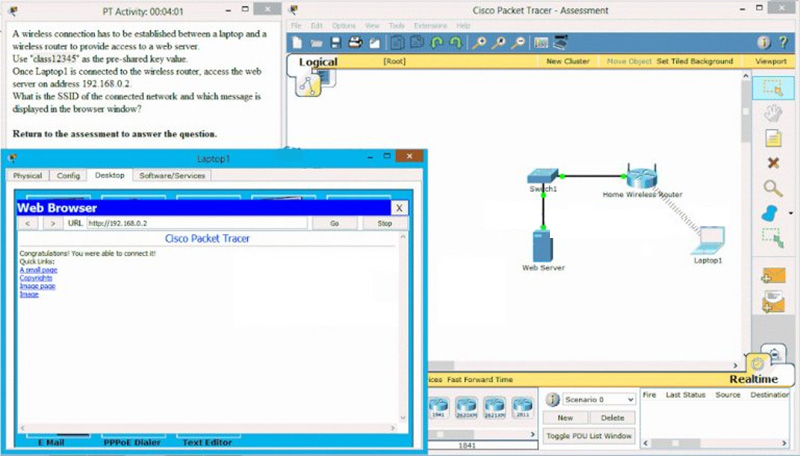Choose the Resize Shape tool
Viewport: 800px width, 456px height.
773,238
